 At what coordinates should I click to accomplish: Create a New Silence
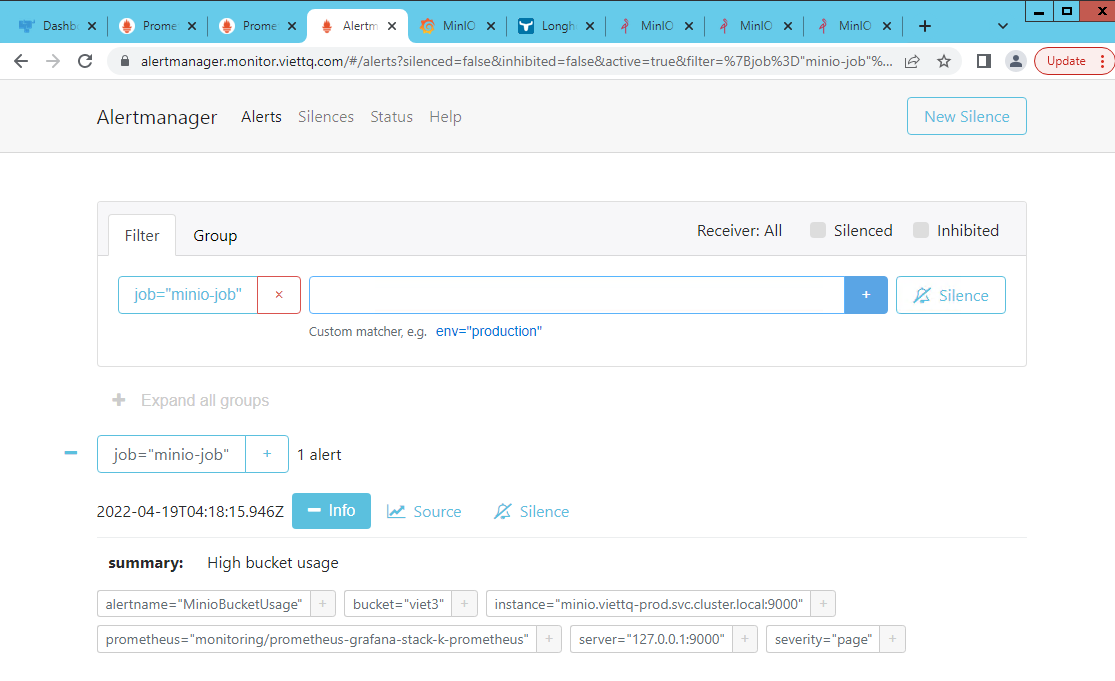(x=966, y=116)
